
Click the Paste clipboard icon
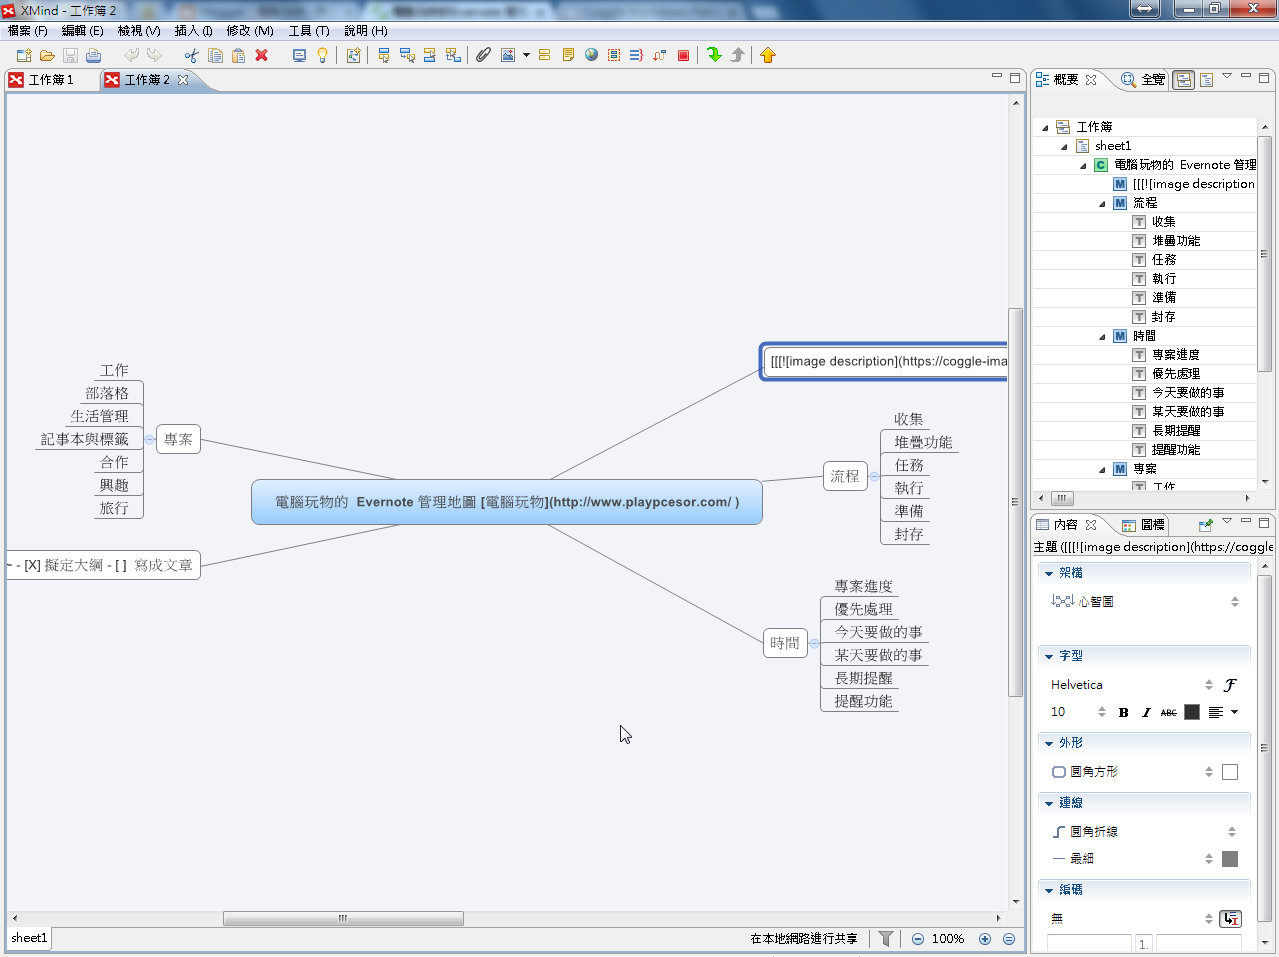pos(238,55)
